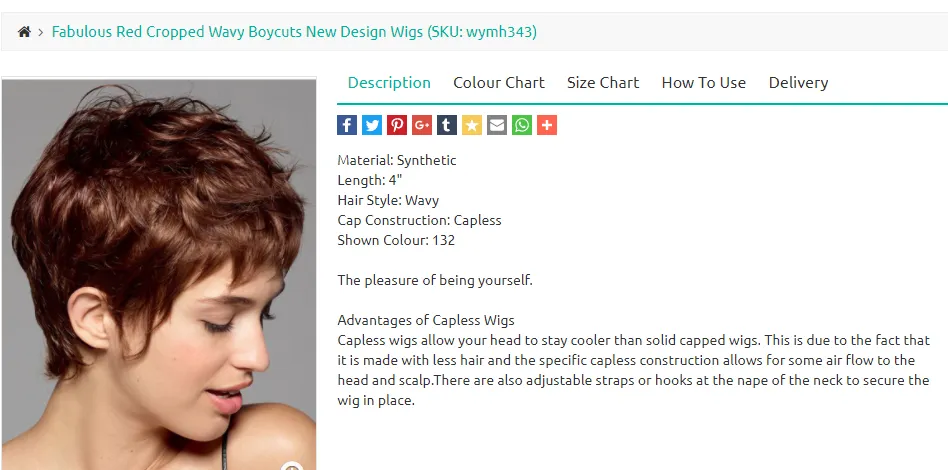Post to Tumblr using the share icon
948x470 pixels.
click(447, 125)
